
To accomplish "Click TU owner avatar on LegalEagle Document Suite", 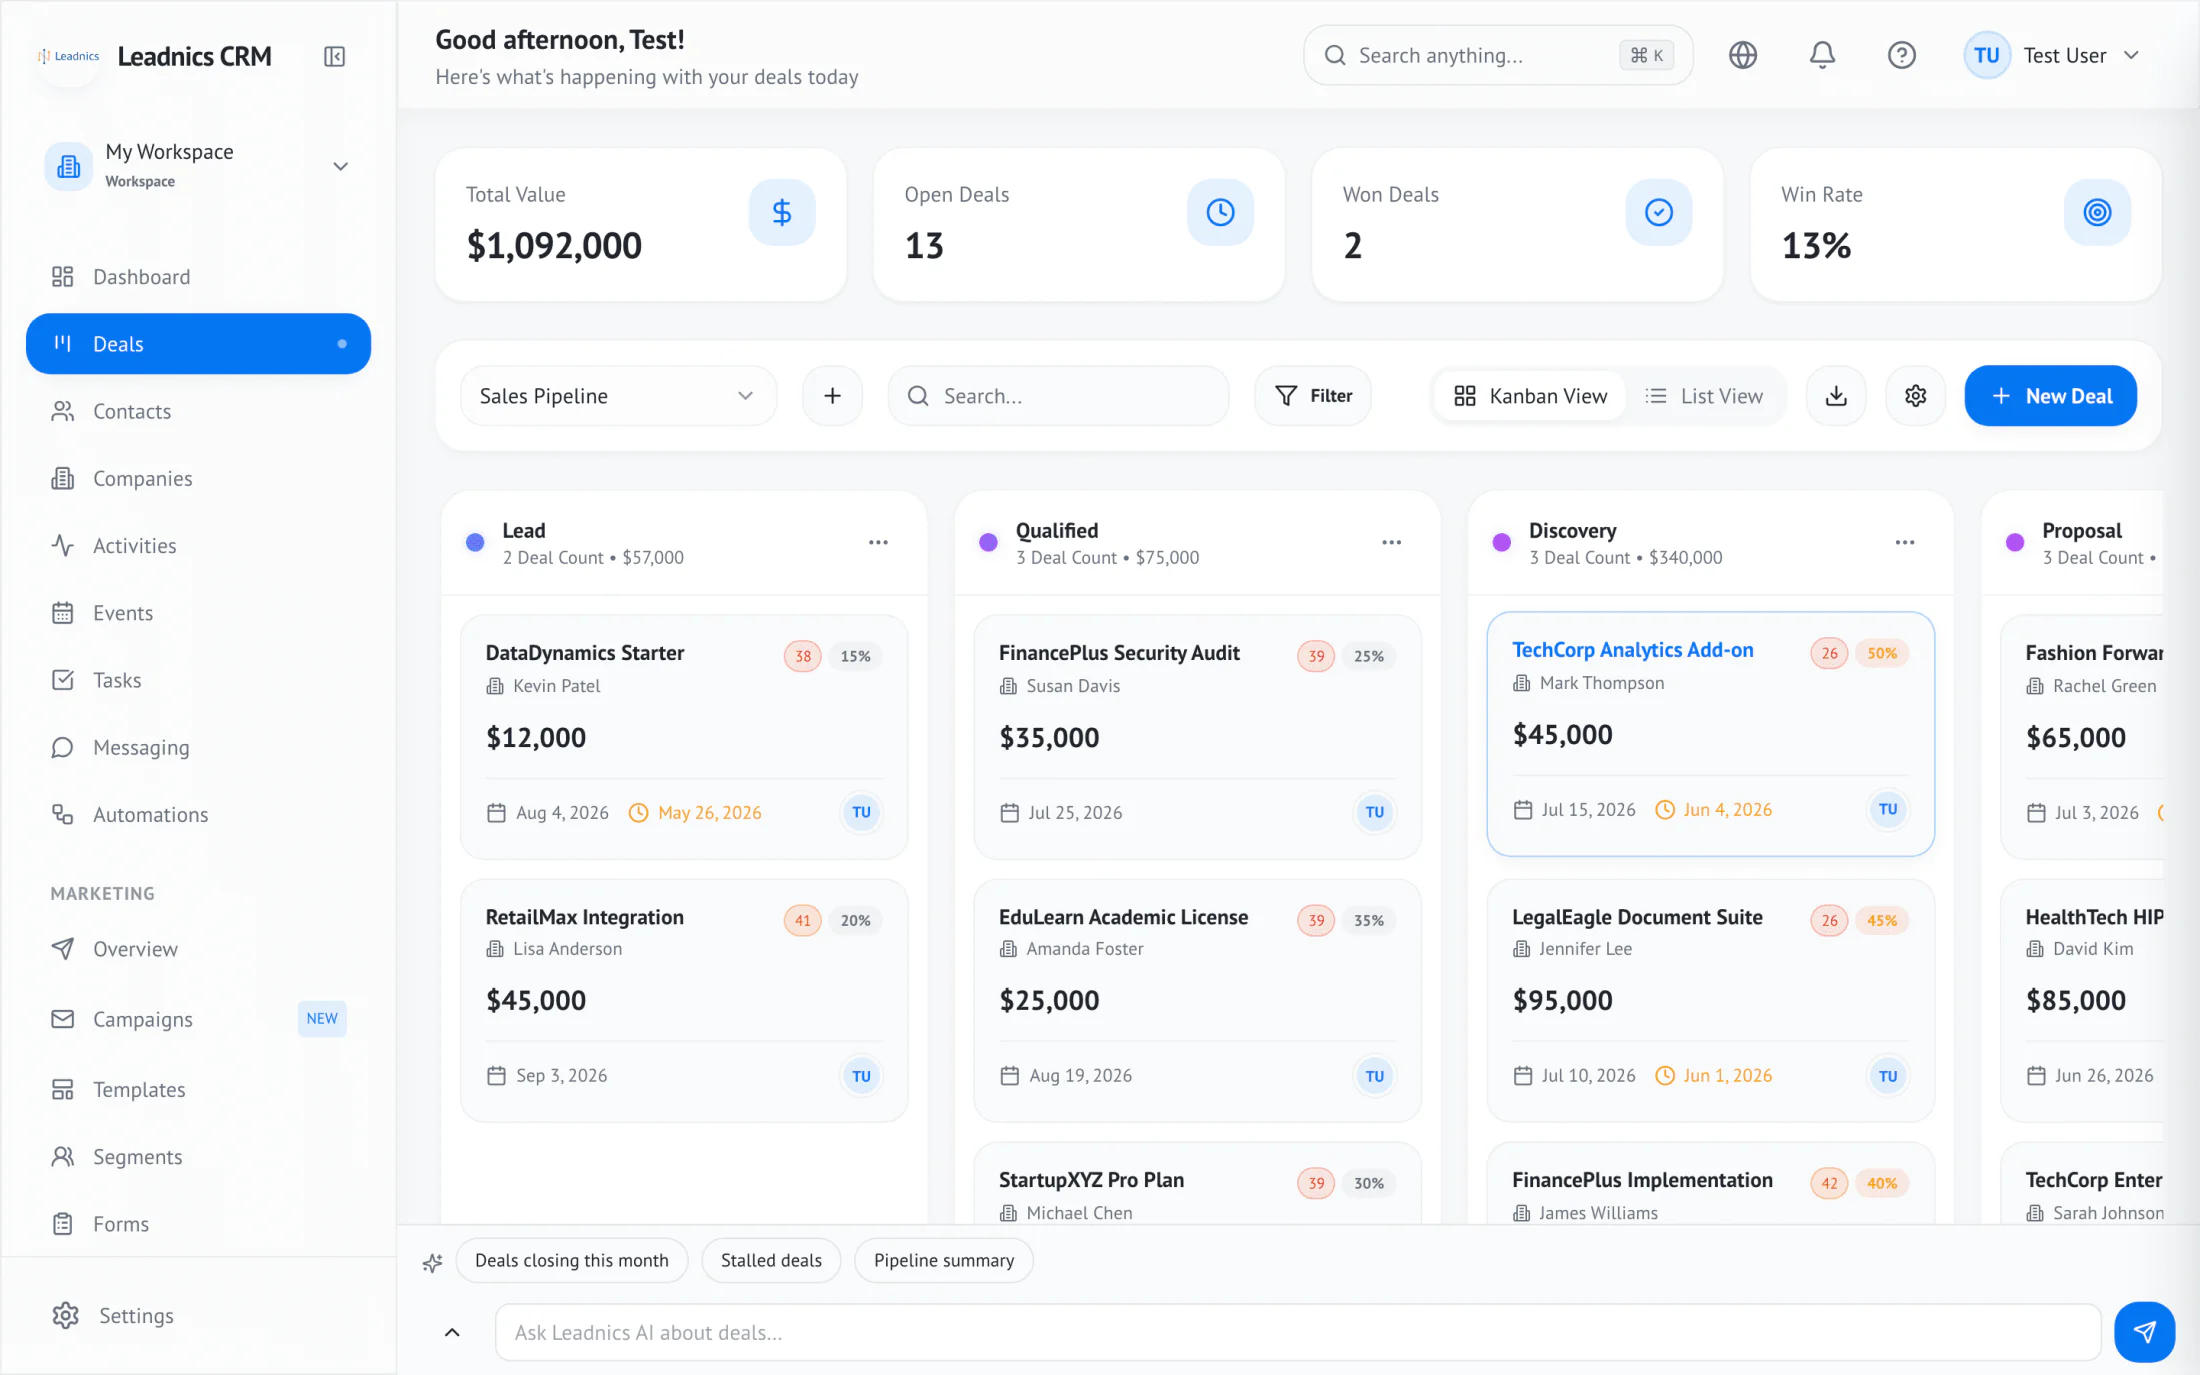I will (1887, 1076).
